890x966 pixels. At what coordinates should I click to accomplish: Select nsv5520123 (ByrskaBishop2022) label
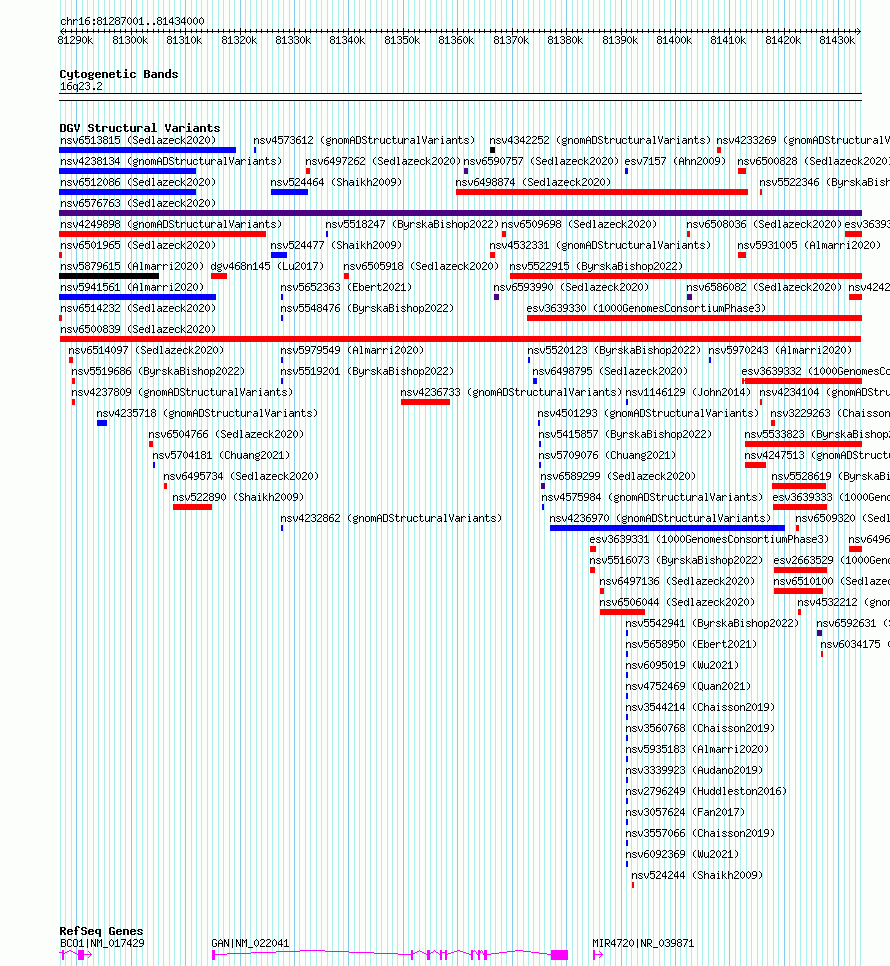[614, 350]
